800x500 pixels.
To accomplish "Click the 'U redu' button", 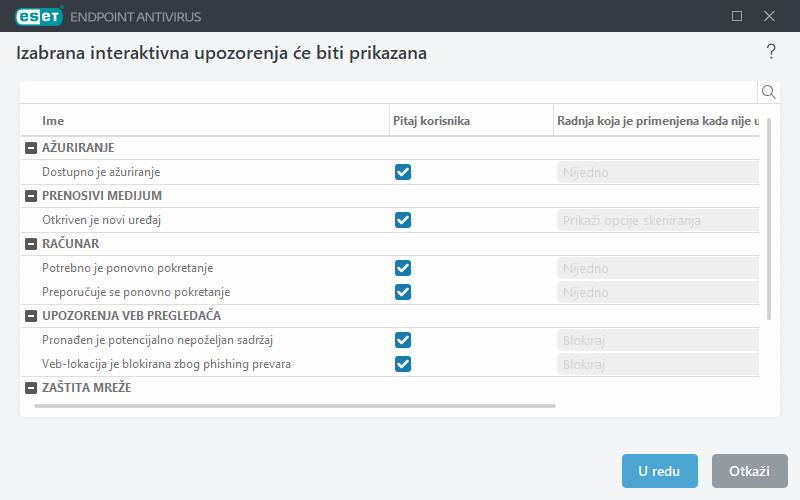I will coord(660,471).
